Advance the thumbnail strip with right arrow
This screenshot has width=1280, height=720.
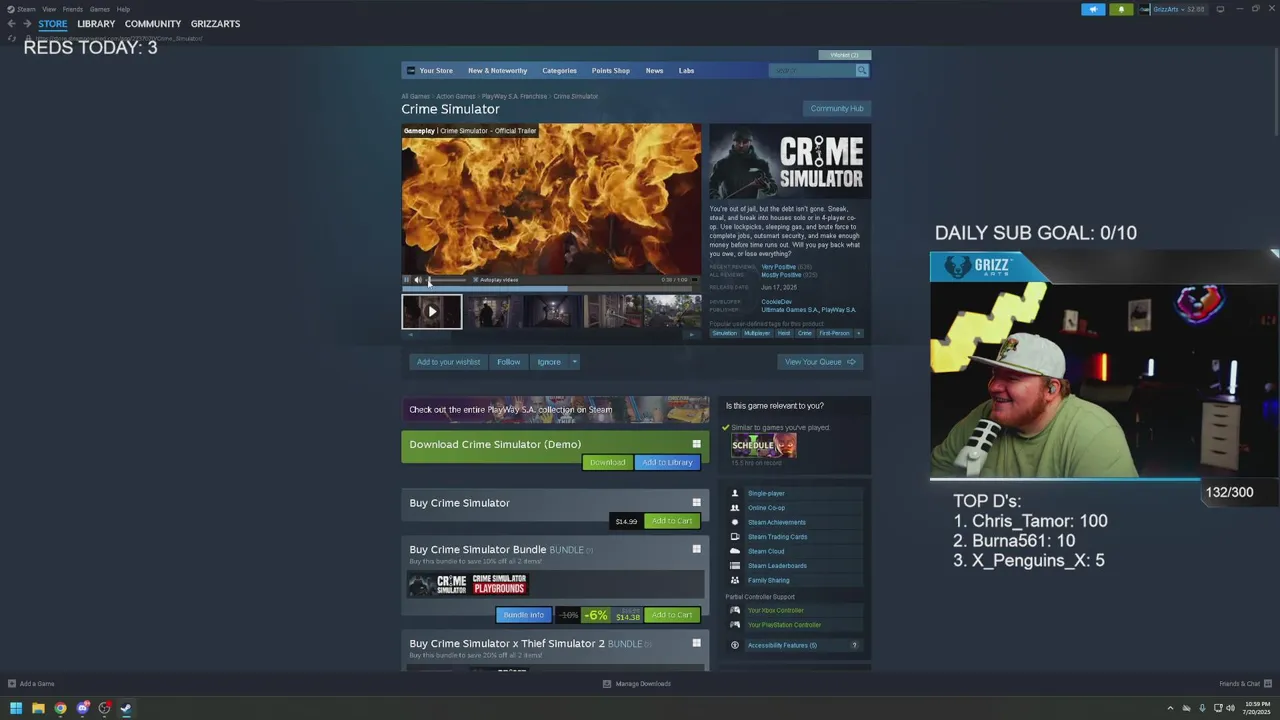[x=691, y=335]
